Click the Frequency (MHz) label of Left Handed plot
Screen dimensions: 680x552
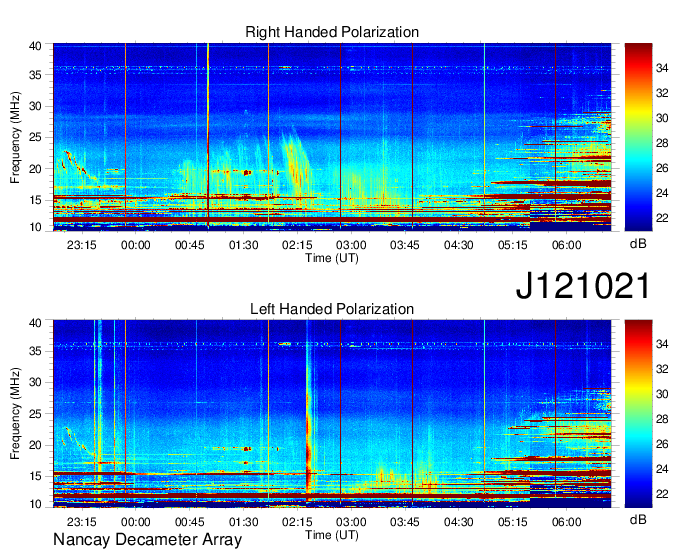pyautogui.click(x=15, y=414)
